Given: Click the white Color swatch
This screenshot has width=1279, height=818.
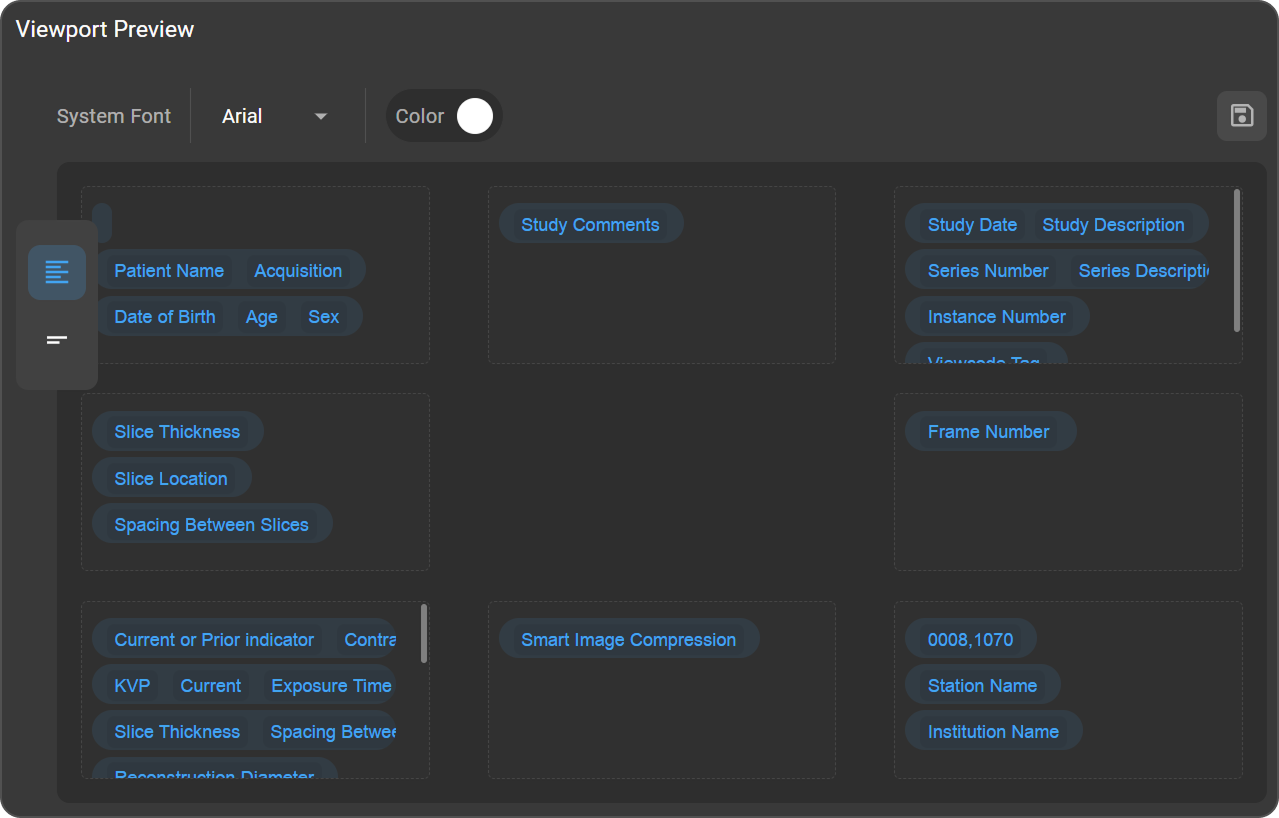Looking at the screenshot, I should (475, 116).
